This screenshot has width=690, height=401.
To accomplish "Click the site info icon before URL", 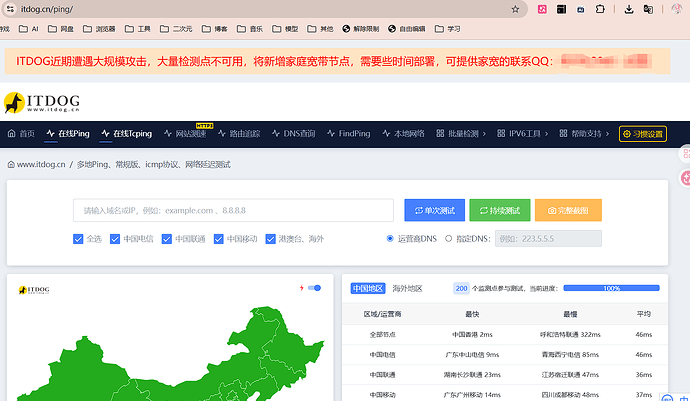I will coord(10,9).
